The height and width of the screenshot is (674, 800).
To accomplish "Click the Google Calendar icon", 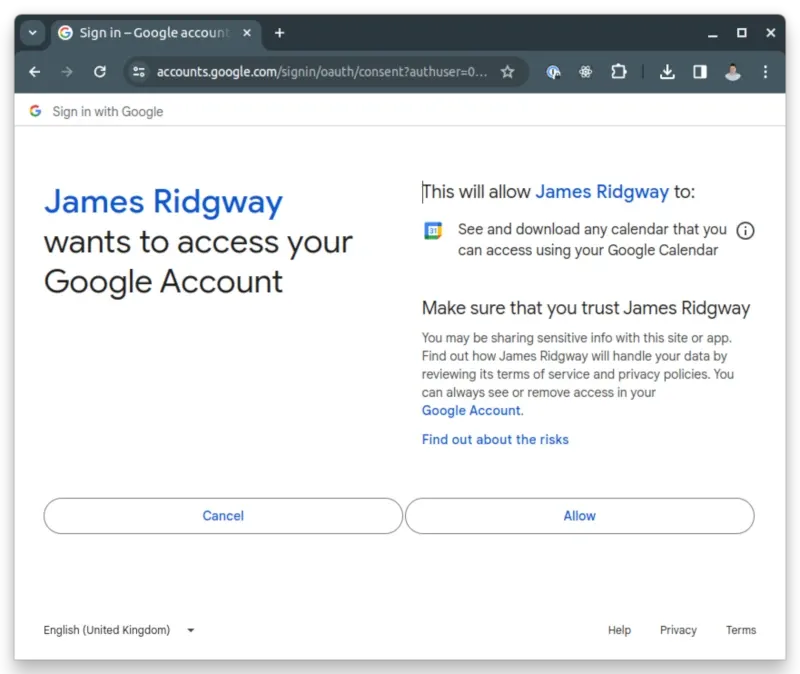I will point(433,231).
